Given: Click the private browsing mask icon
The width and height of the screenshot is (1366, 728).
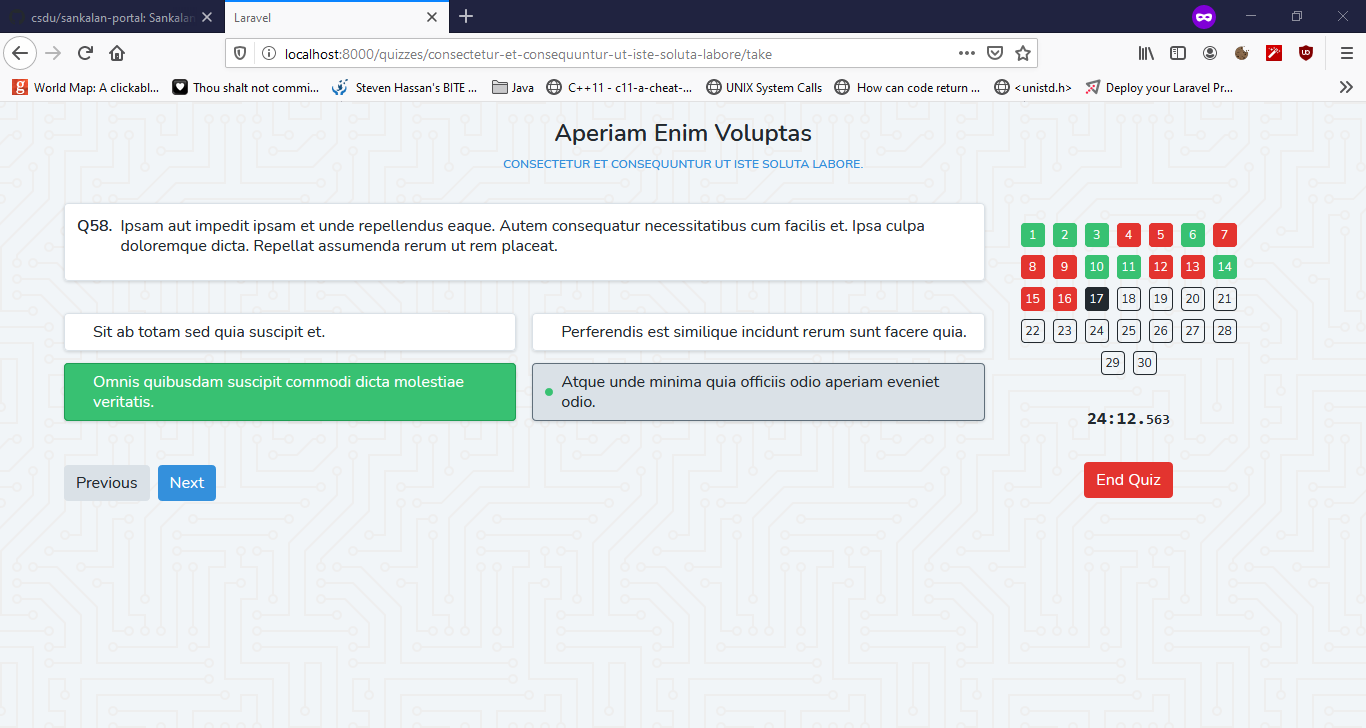Looking at the screenshot, I should [x=1204, y=17].
